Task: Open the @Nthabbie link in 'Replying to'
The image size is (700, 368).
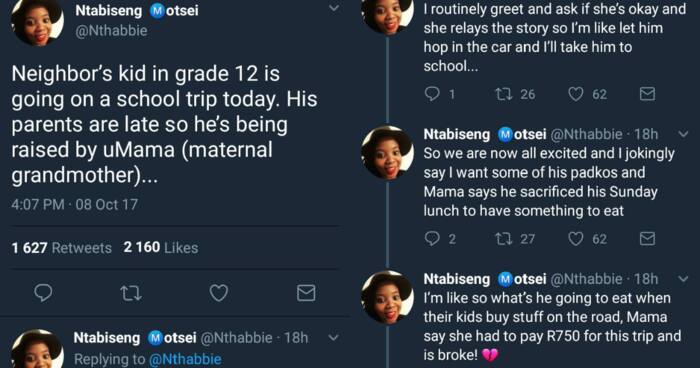Action: [185, 359]
